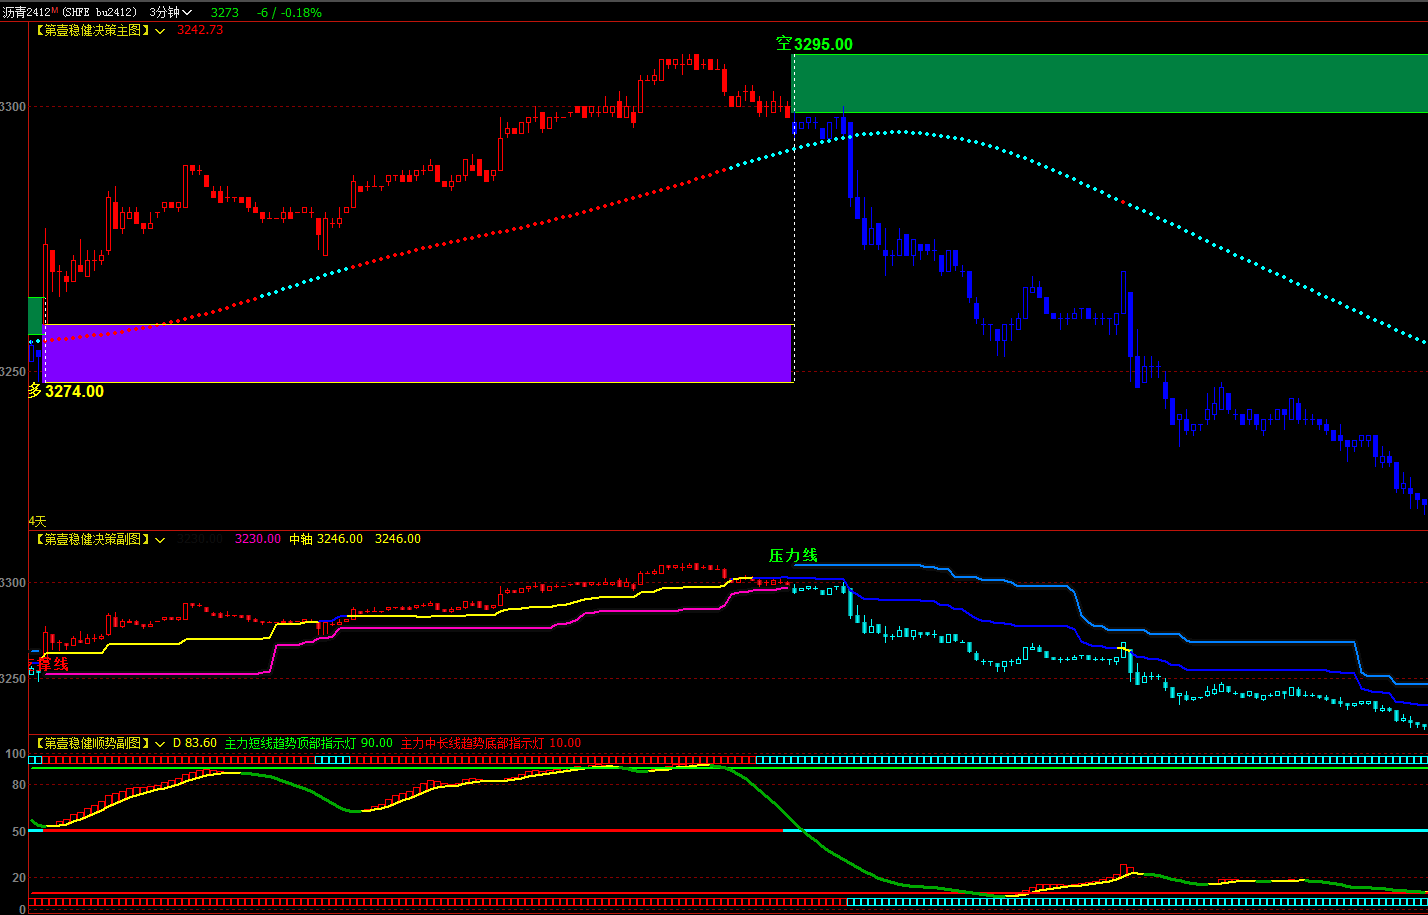Click the 50 level axis label in trend panel
This screenshot has width=1428, height=915.
[19, 831]
